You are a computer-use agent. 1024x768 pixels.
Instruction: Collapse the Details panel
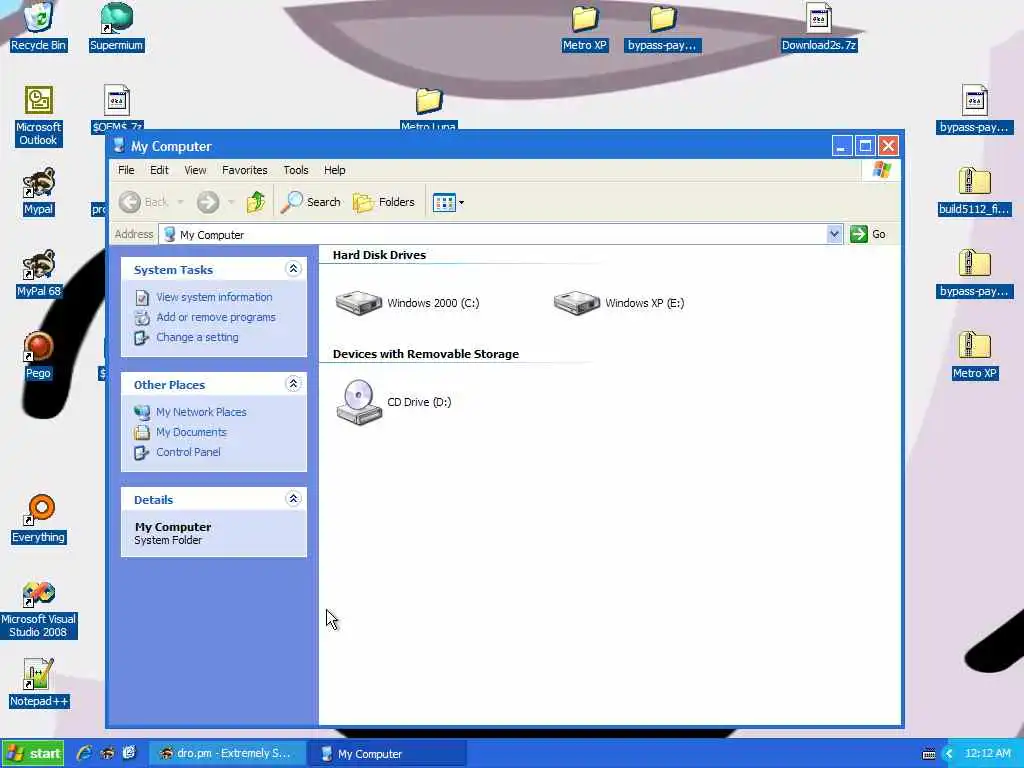tap(293, 499)
